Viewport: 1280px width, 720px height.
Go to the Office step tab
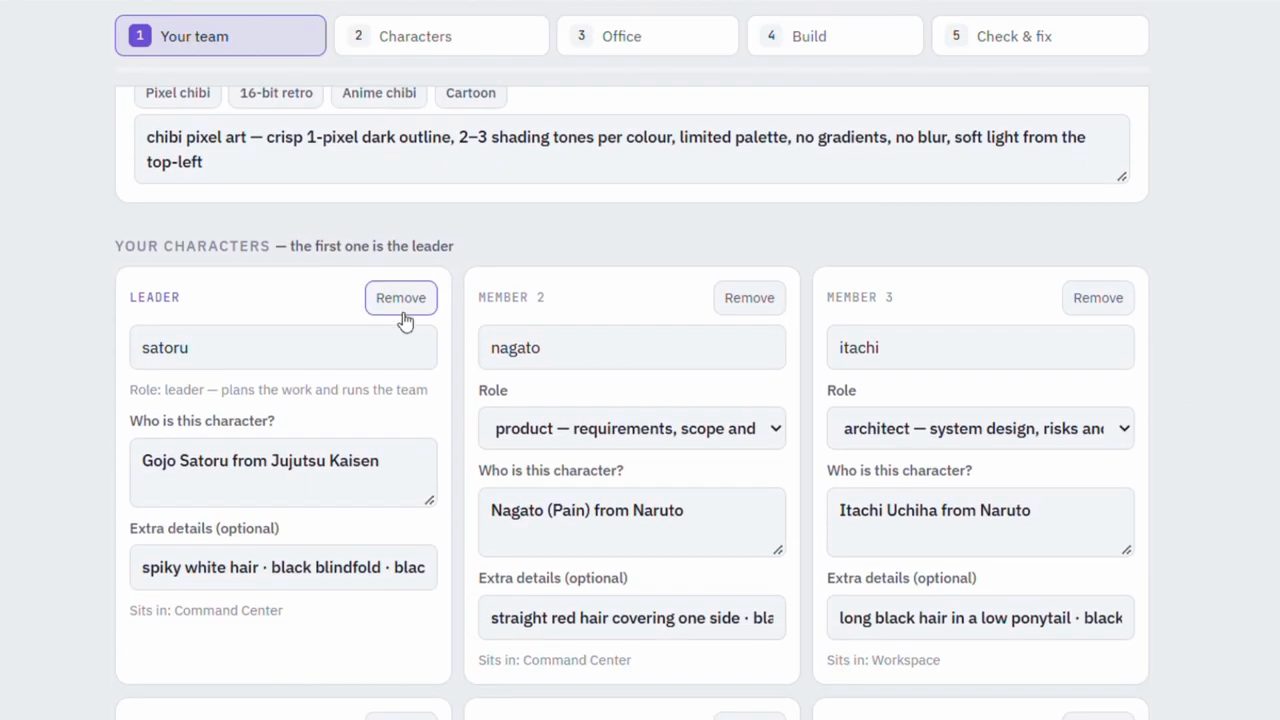647,36
